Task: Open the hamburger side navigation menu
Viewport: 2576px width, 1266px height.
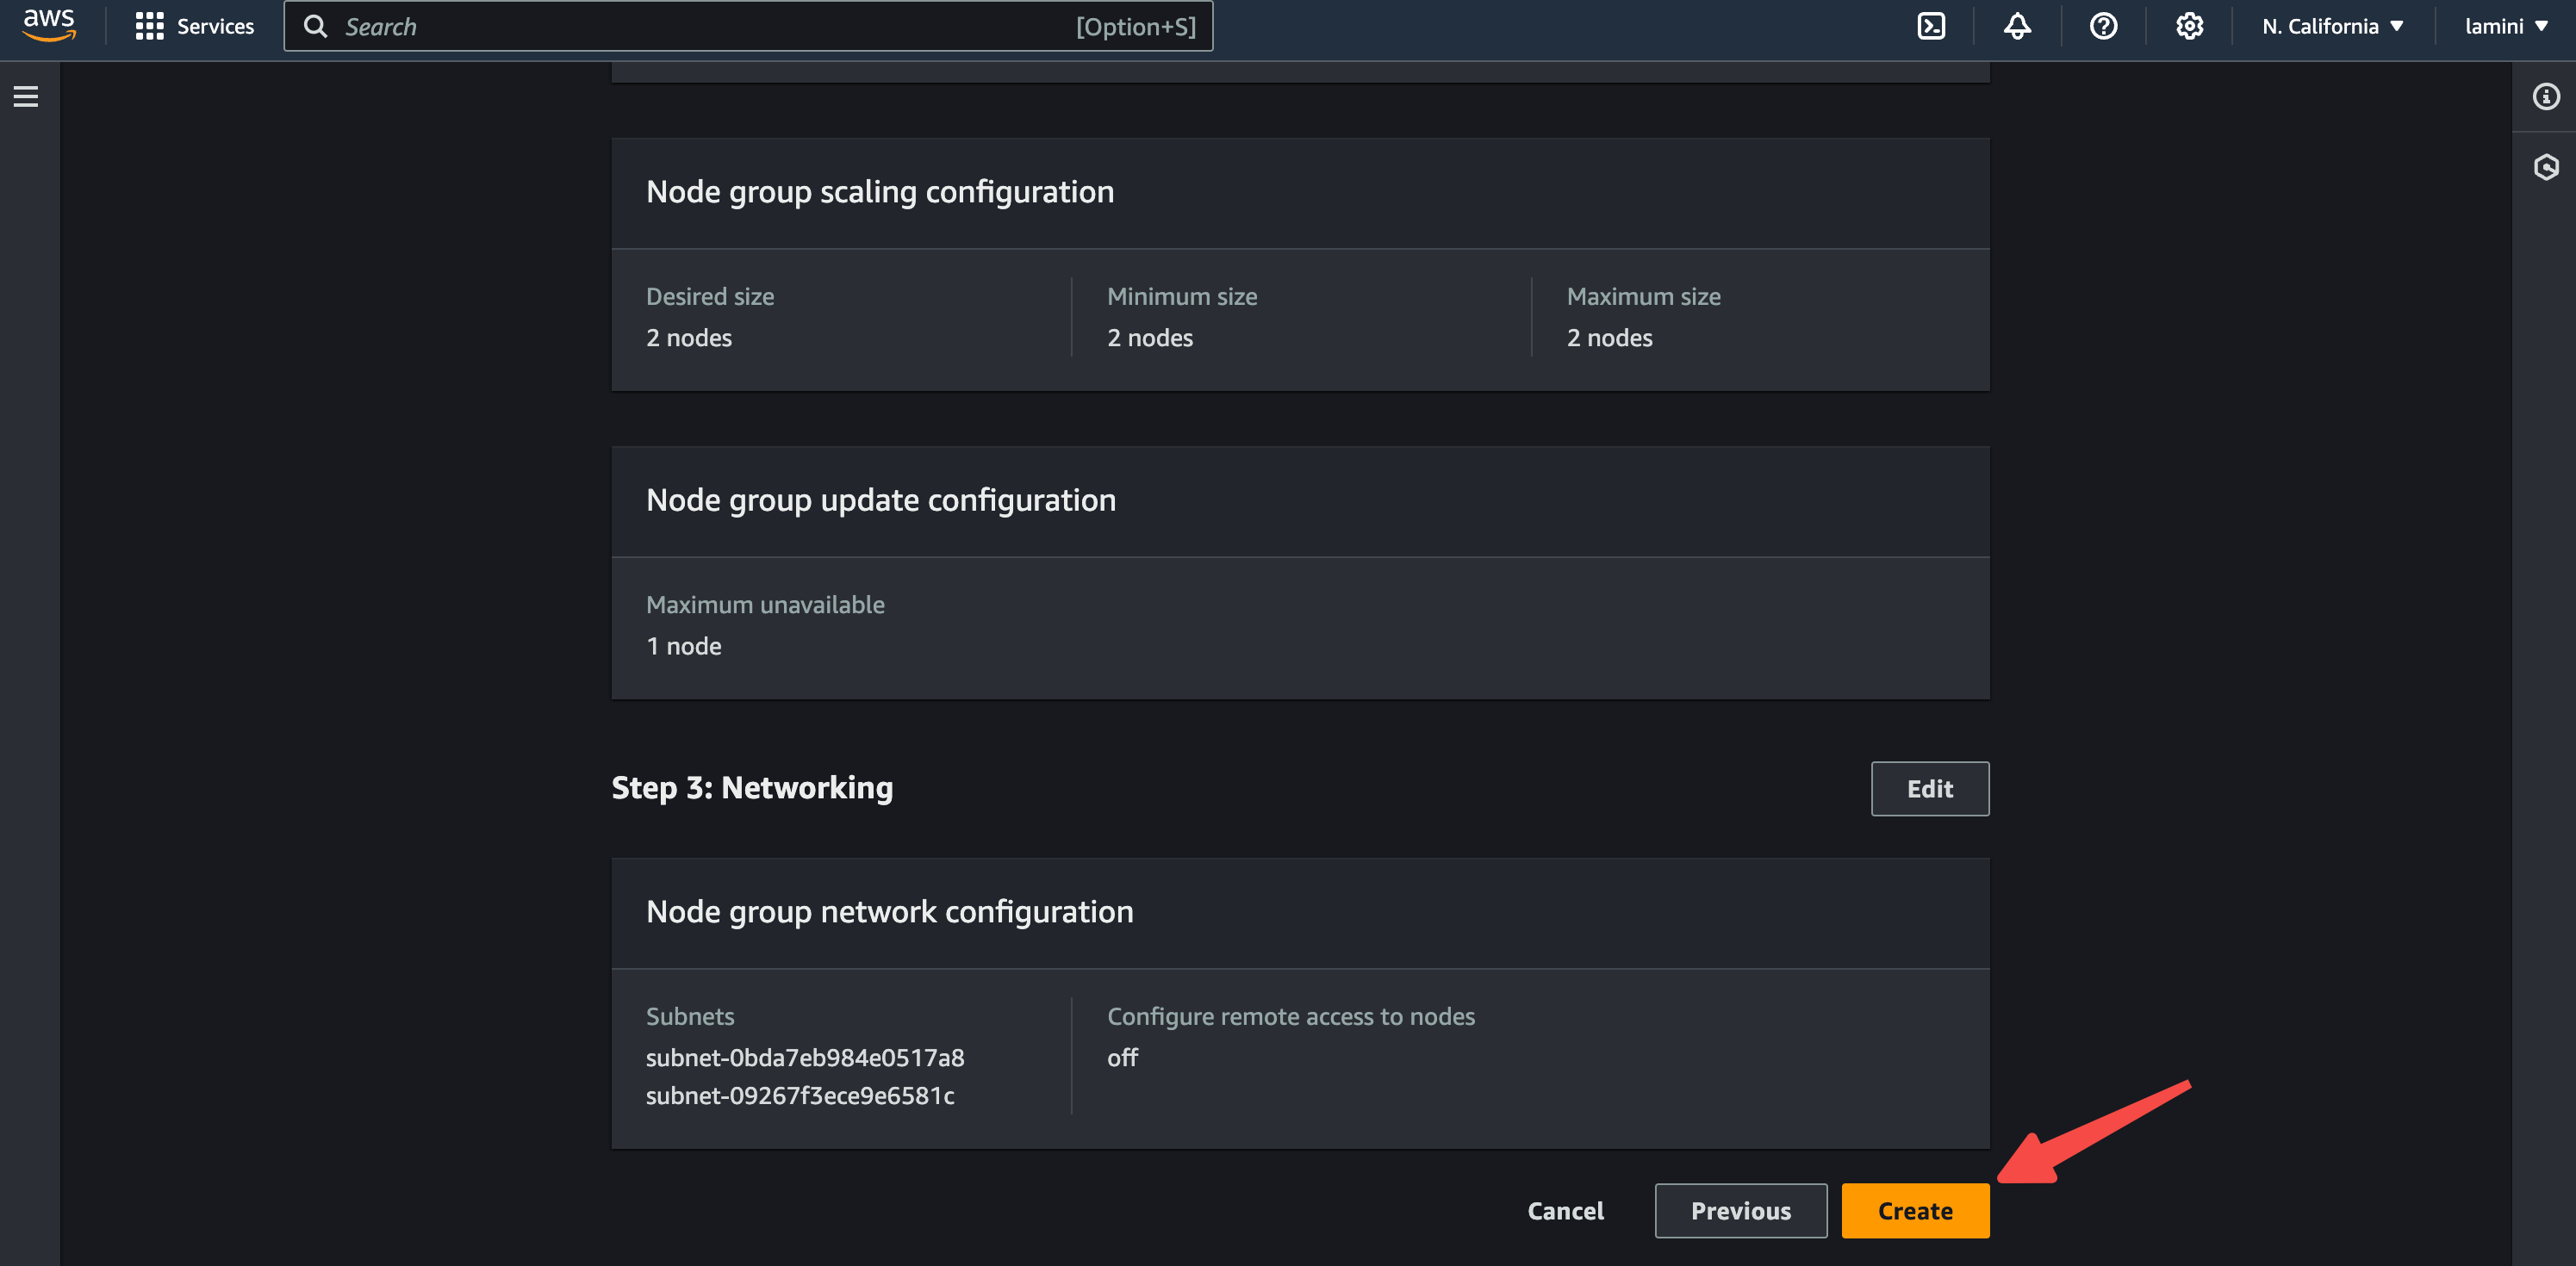Action: (26, 96)
